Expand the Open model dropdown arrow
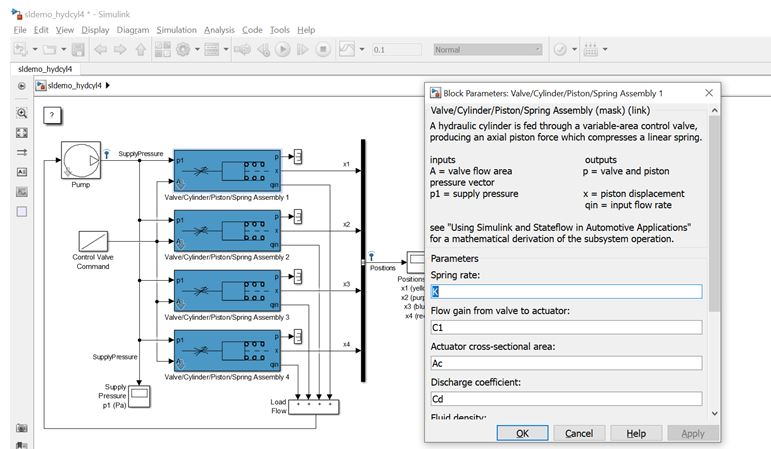The width and height of the screenshot is (771, 449). [x=63, y=49]
